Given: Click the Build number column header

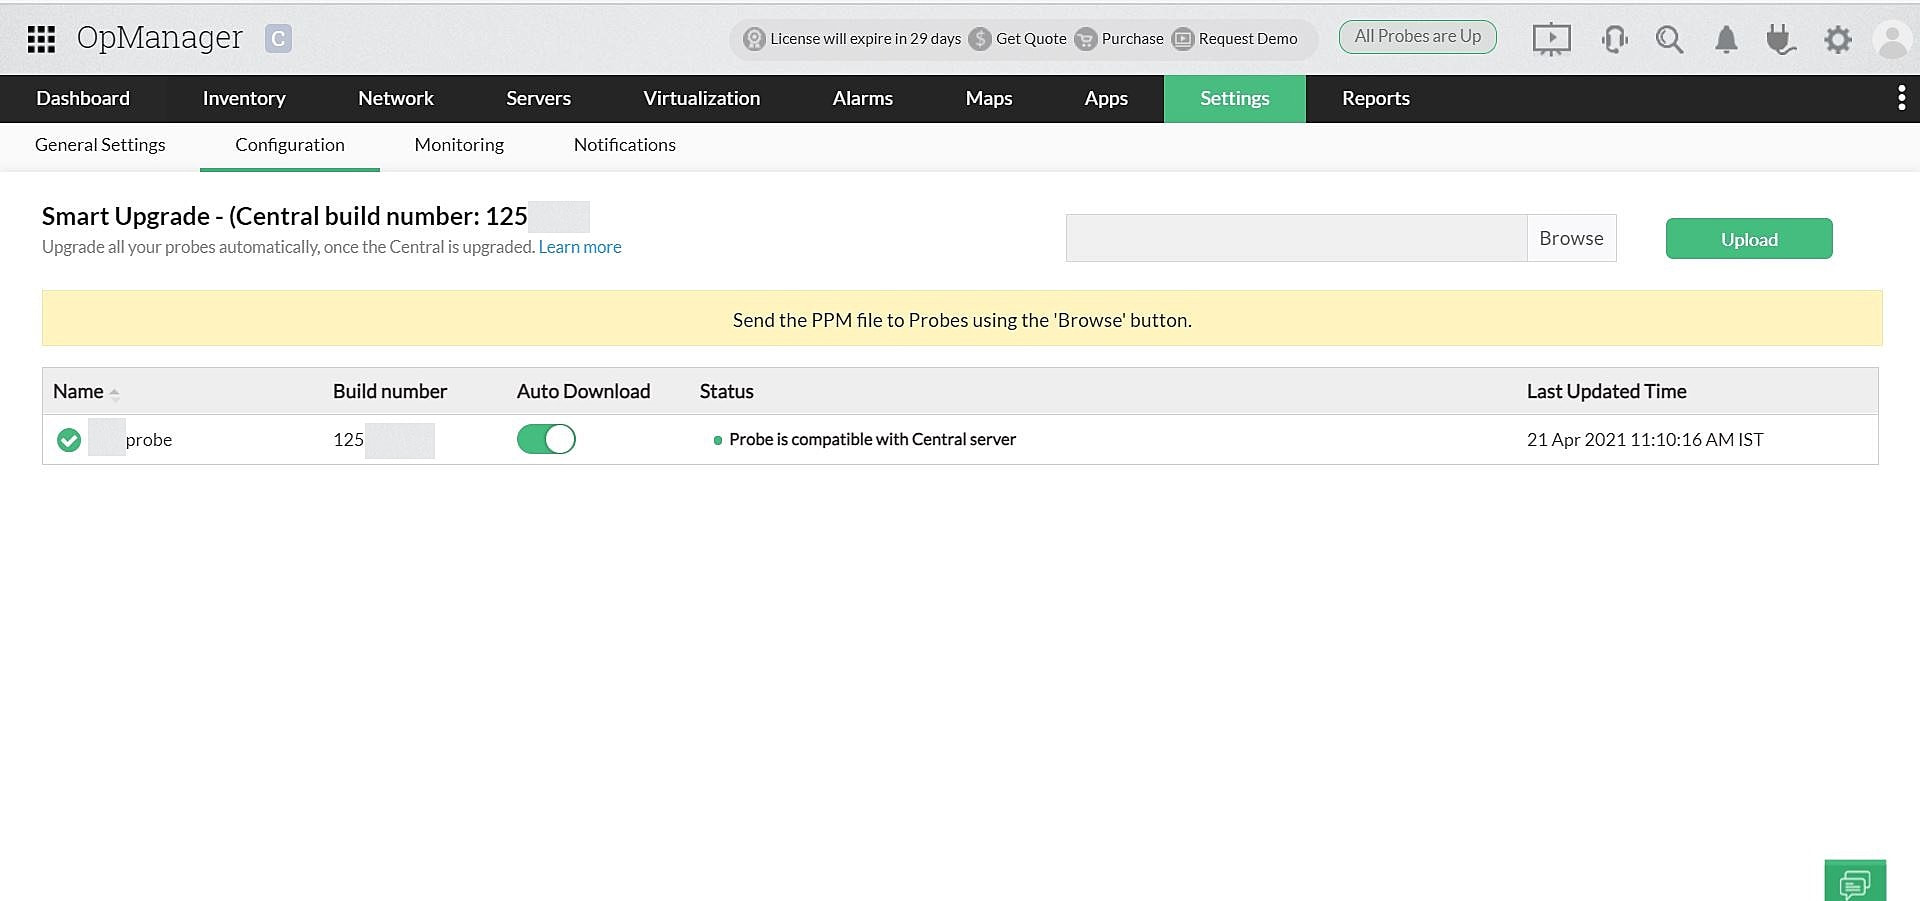Looking at the screenshot, I should pos(390,391).
